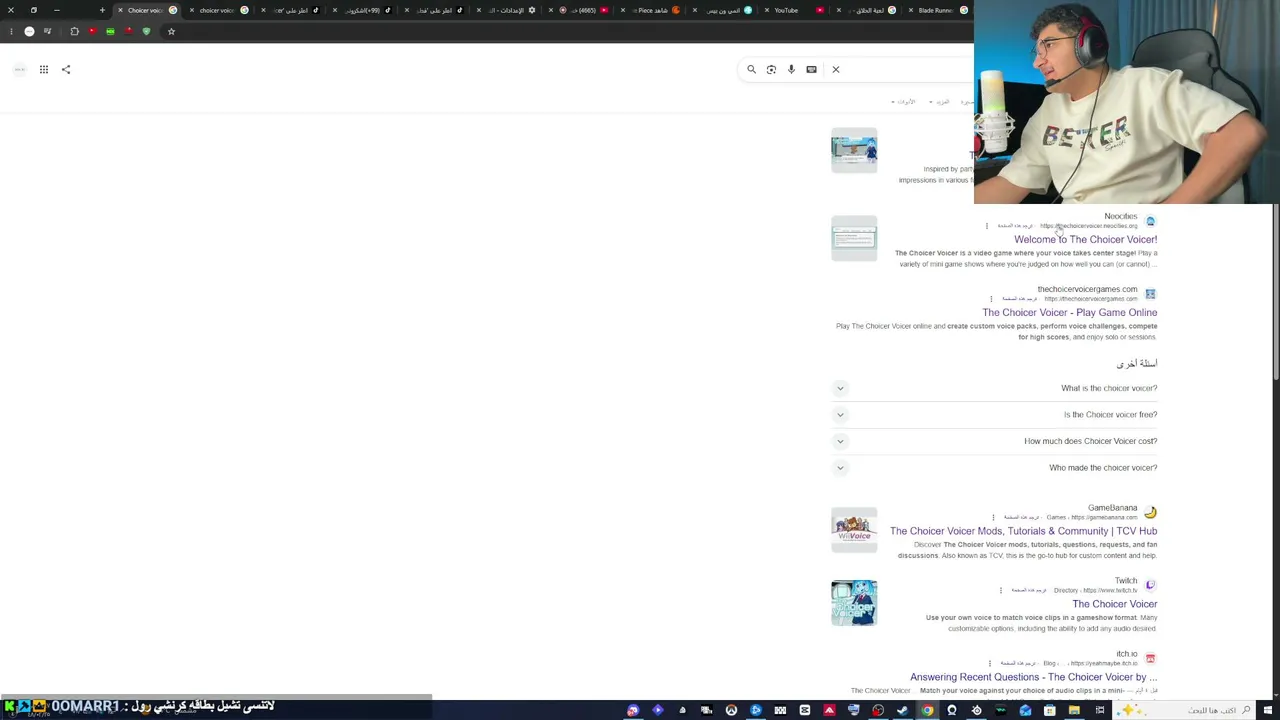Open the on-screen keyboard icon in search box
The image size is (1280, 720).
pos(811,70)
